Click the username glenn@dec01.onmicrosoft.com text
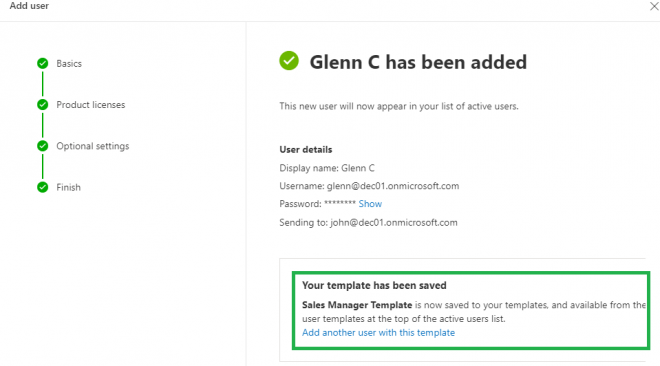 click(x=393, y=186)
